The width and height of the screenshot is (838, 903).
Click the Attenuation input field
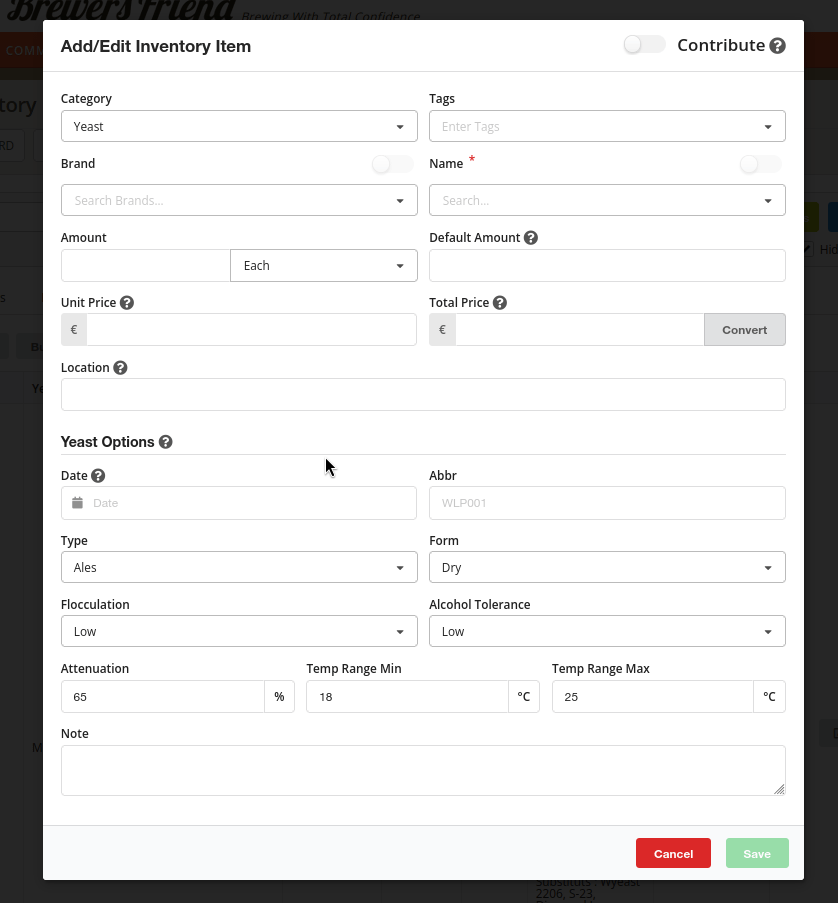pos(162,697)
